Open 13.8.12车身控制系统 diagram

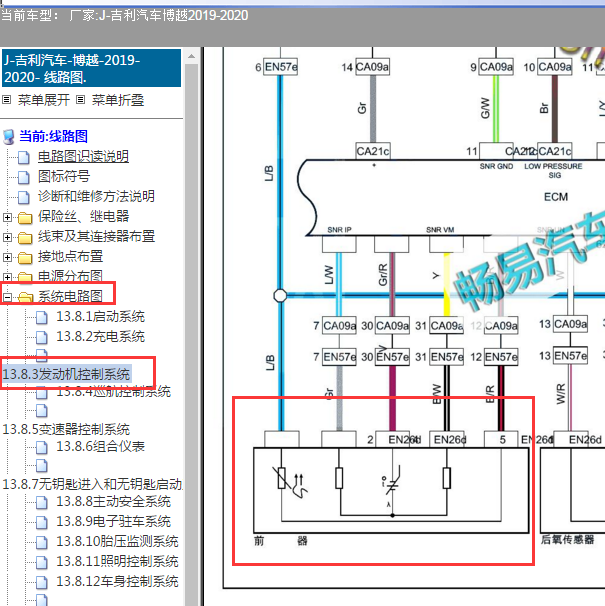(117, 582)
